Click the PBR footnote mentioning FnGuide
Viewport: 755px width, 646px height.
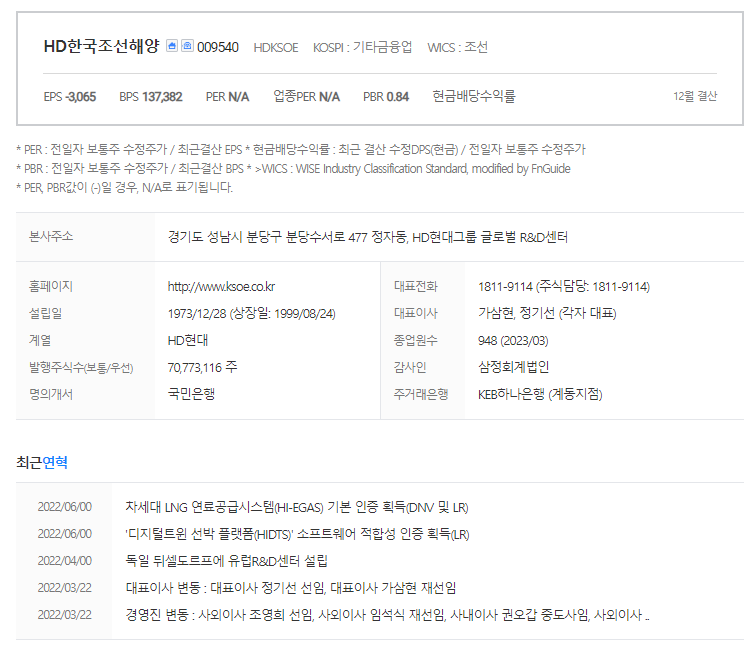pyautogui.click(x=293, y=168)
